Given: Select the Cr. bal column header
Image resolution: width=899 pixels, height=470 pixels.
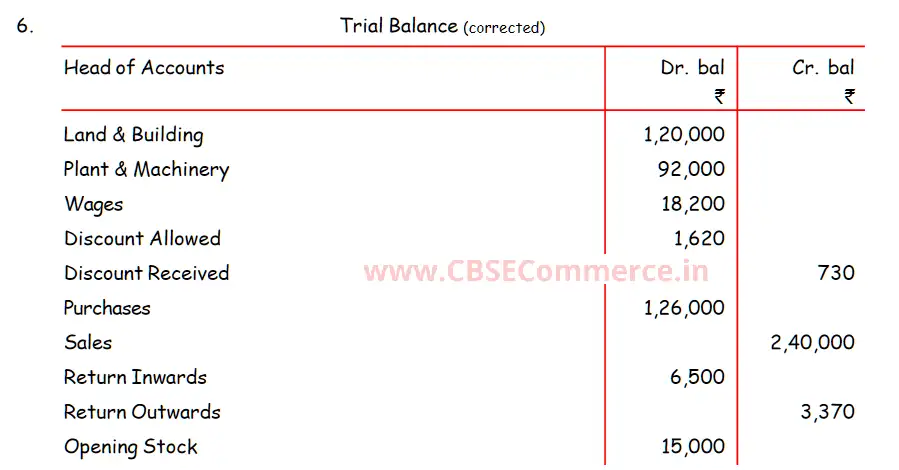Looking at the screenshot, I should pyautogui.click(x=823, y=68).
